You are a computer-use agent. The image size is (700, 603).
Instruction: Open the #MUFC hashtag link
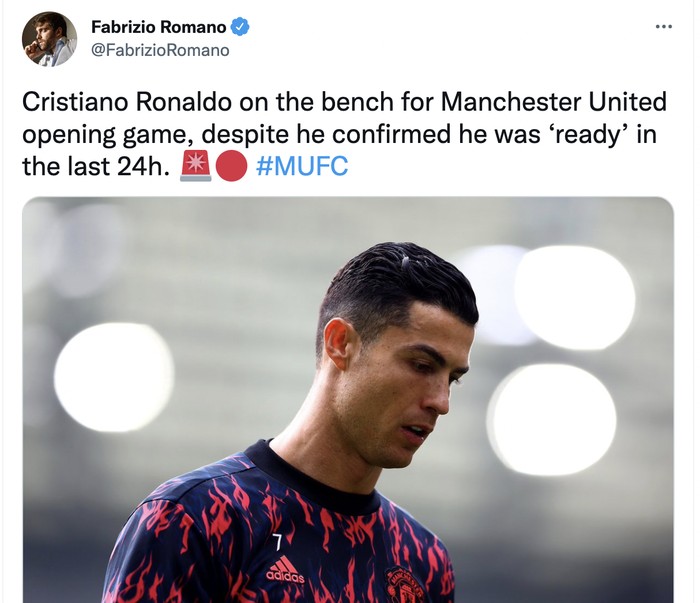pyautogui.click(x=302, y=166)
